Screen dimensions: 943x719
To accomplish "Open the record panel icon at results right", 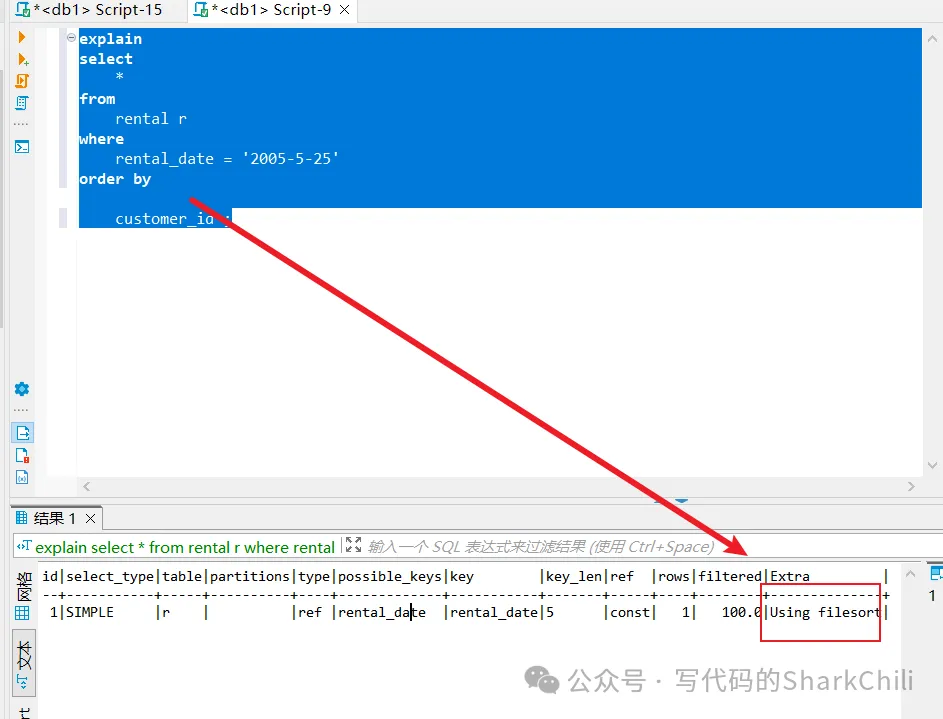I will pos(936,573).
